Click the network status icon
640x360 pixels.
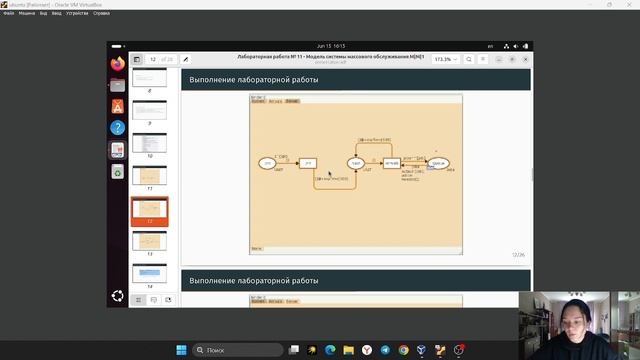coord(507,46)
